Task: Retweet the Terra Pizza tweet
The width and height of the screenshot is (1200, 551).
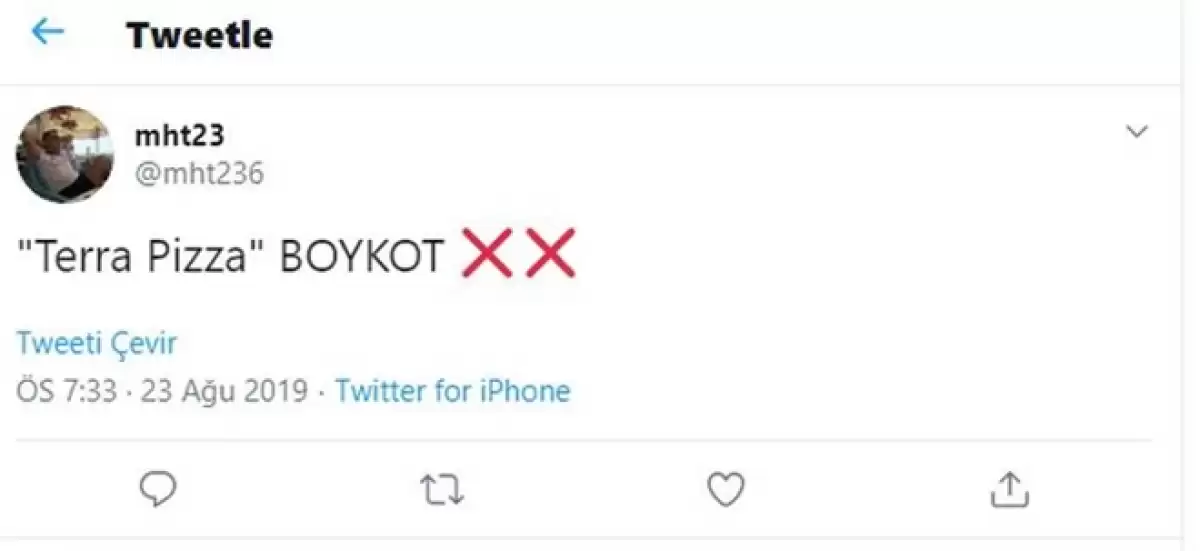Action: pyautogui.click(x=441, y=489)
